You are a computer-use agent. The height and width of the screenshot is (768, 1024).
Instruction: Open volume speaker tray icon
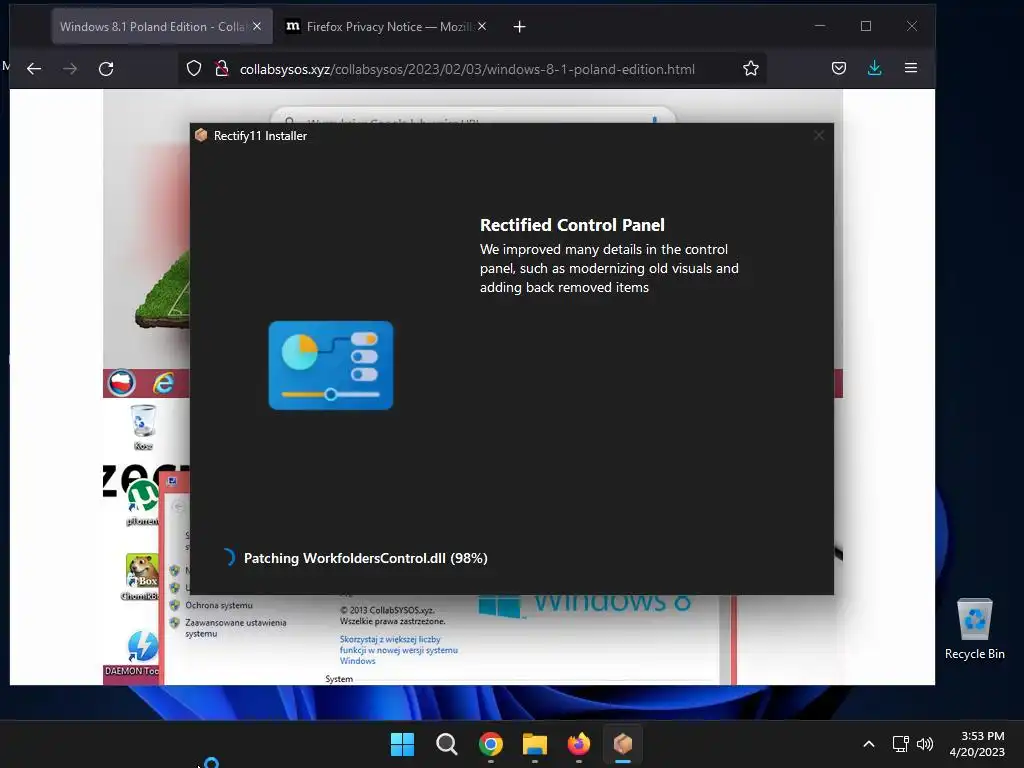click(925, 744)
